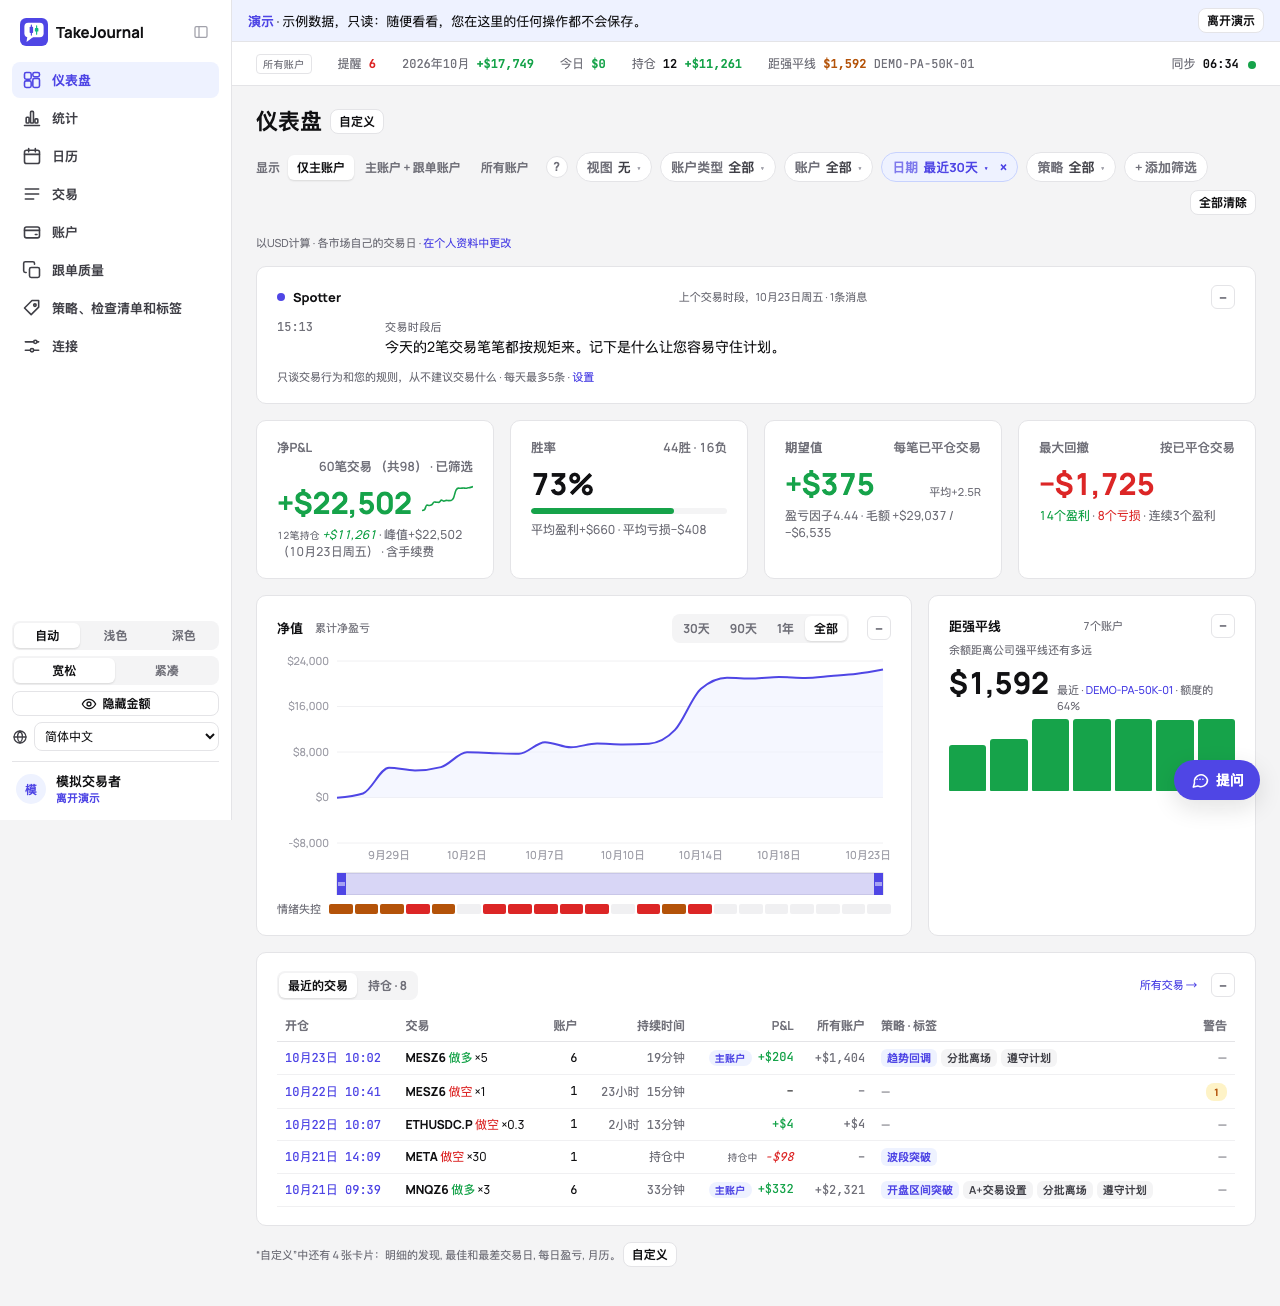Open the 所有交易 link
Image resolution: width=1280 pixels, height=1306 pixels.
pyautogui.click(x=1168, y=985)
